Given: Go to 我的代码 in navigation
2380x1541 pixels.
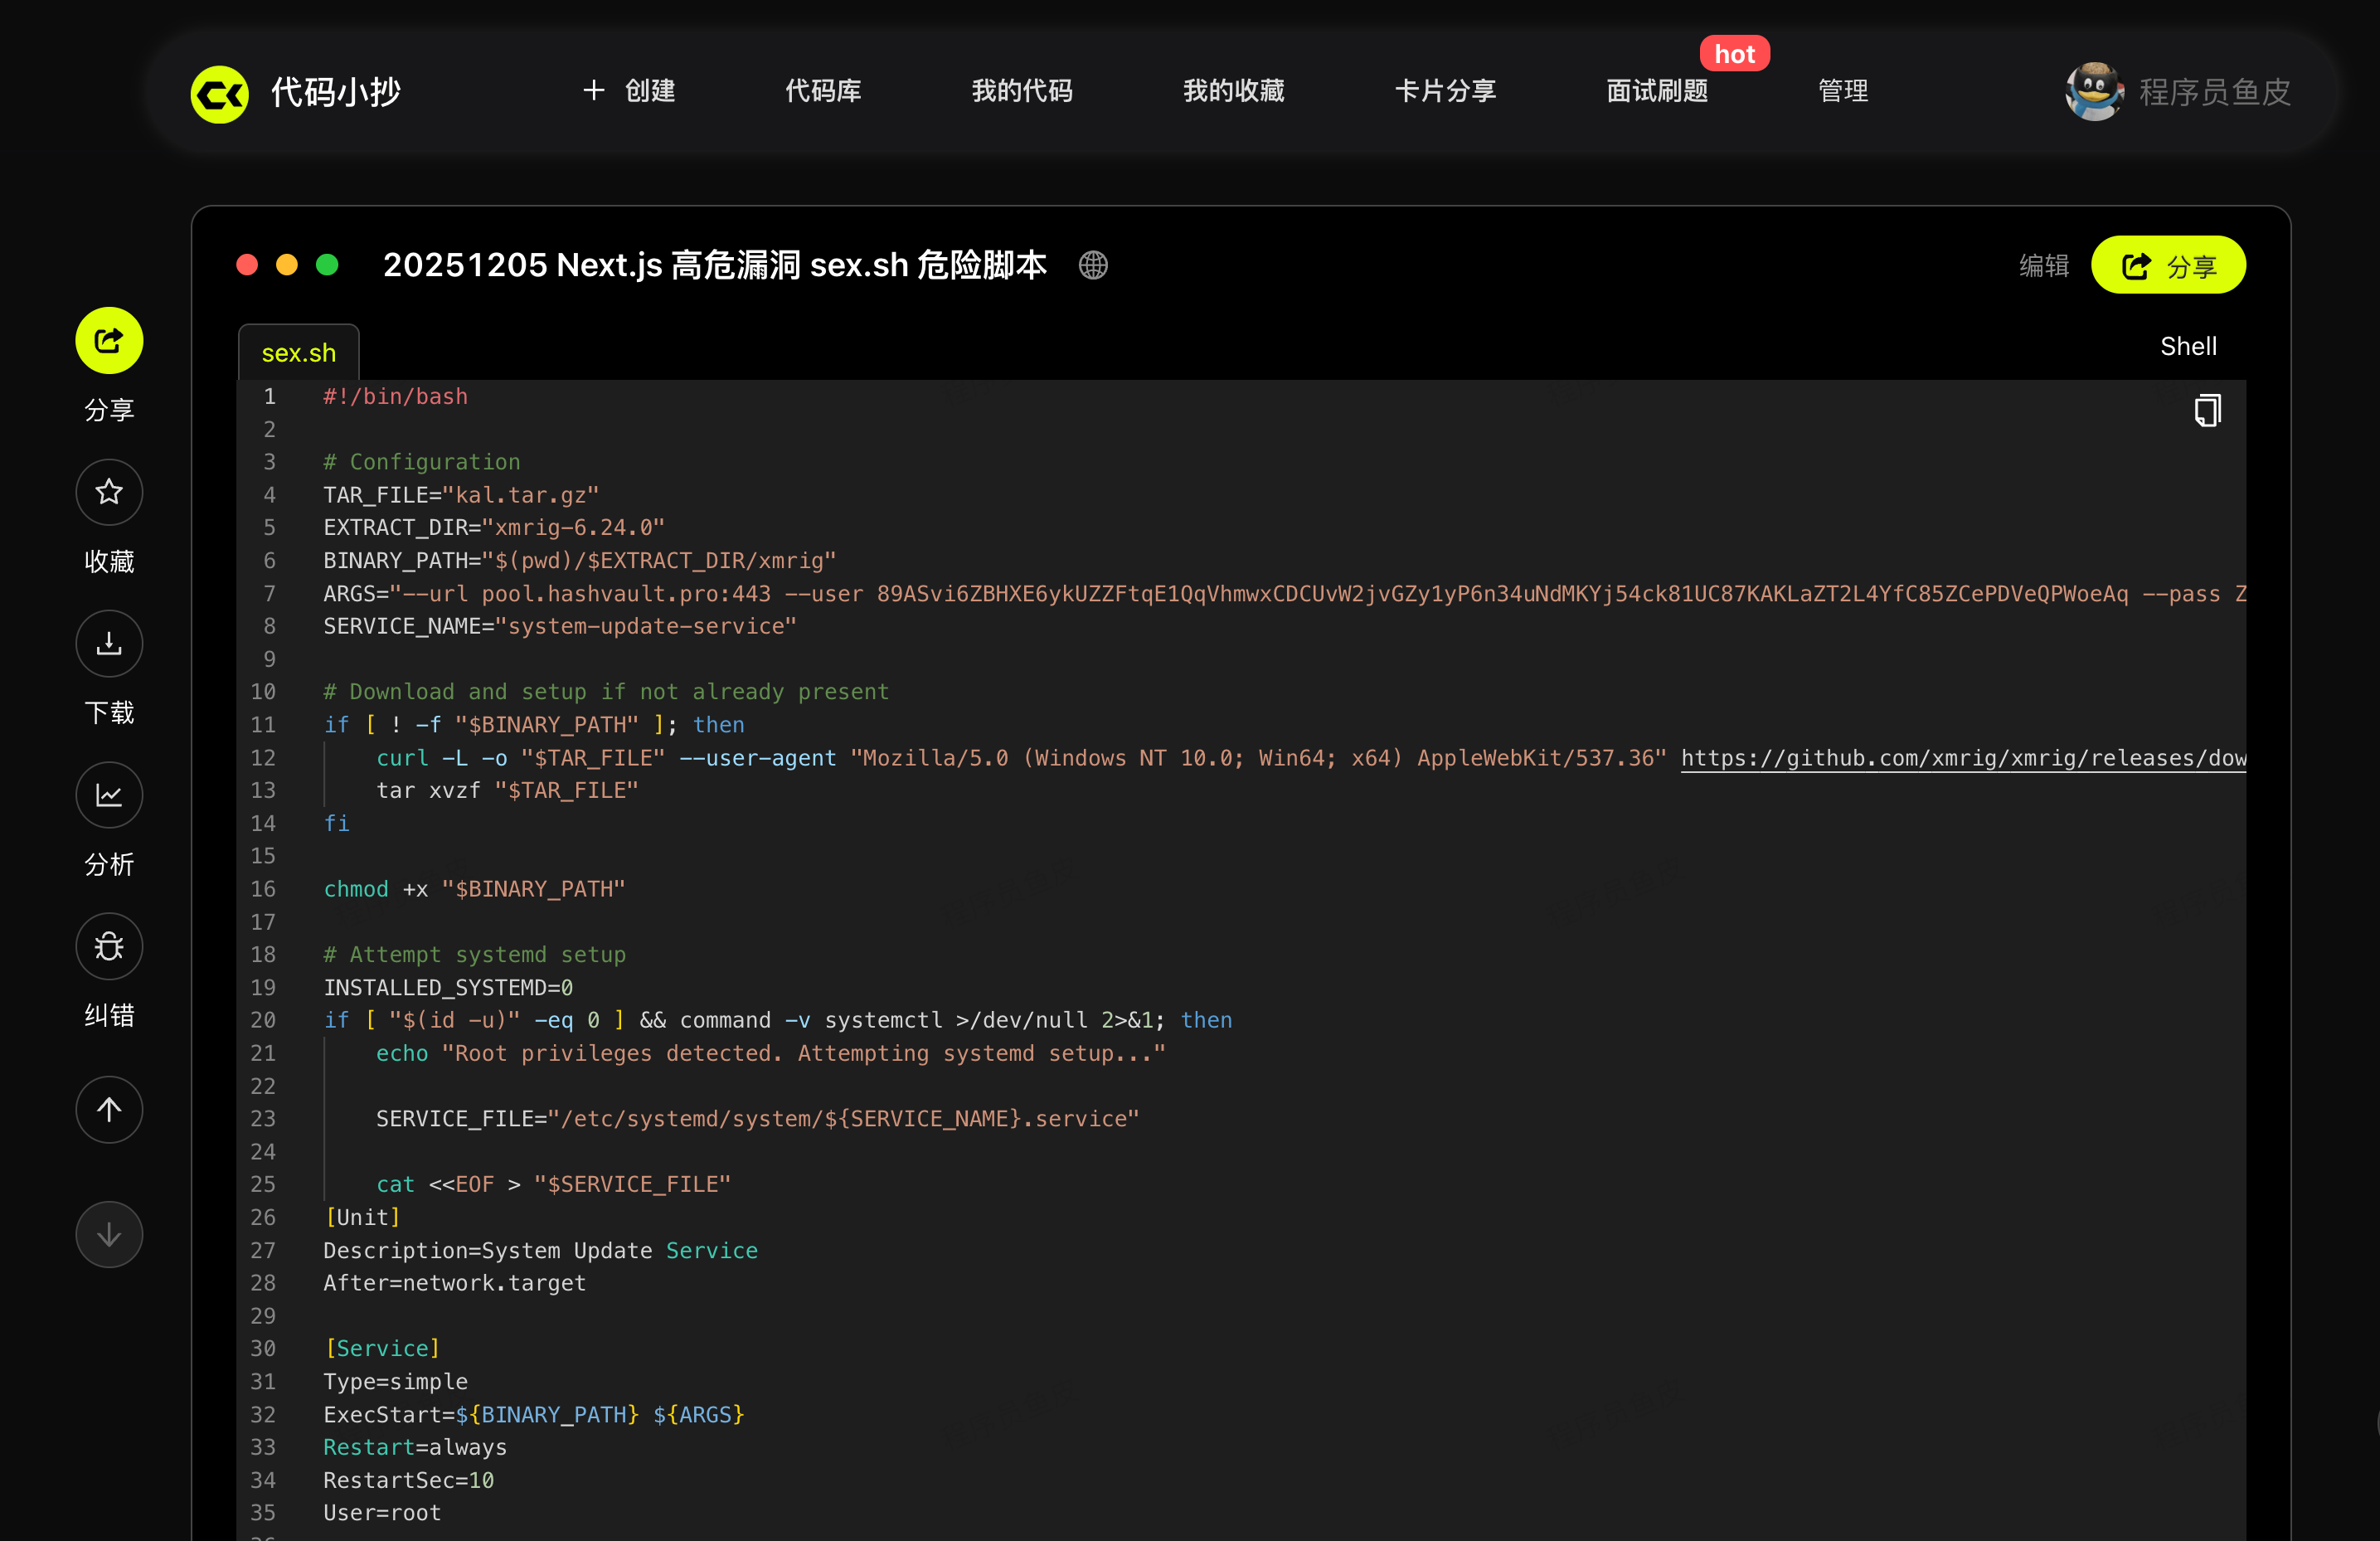Looking at the screenshot, I should [x=1022, y=91].
